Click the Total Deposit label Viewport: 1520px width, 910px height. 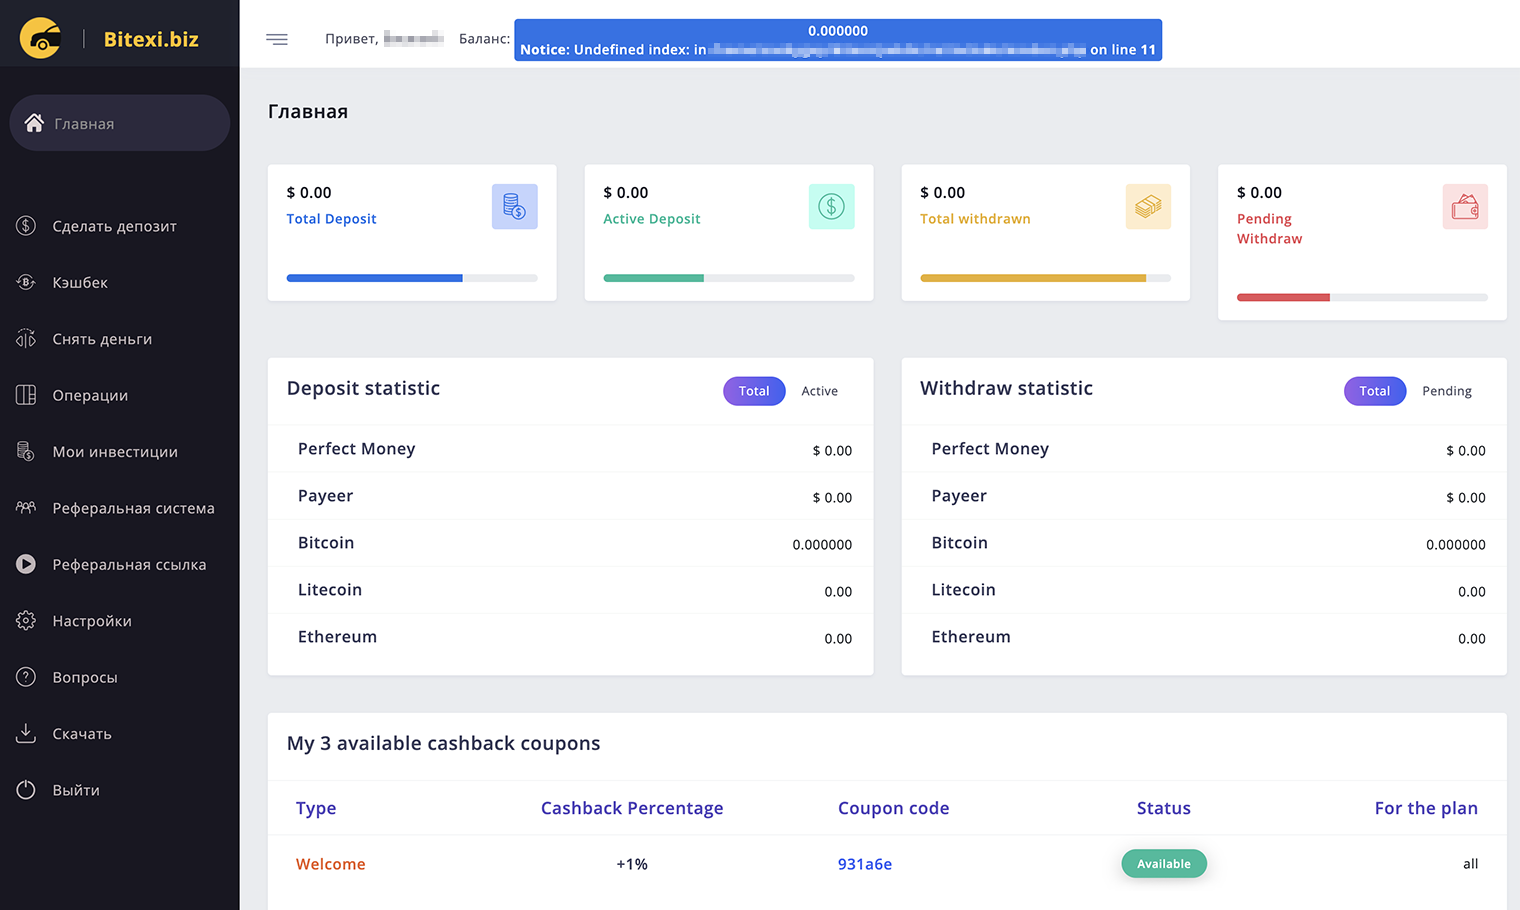(x=331, y=219)
